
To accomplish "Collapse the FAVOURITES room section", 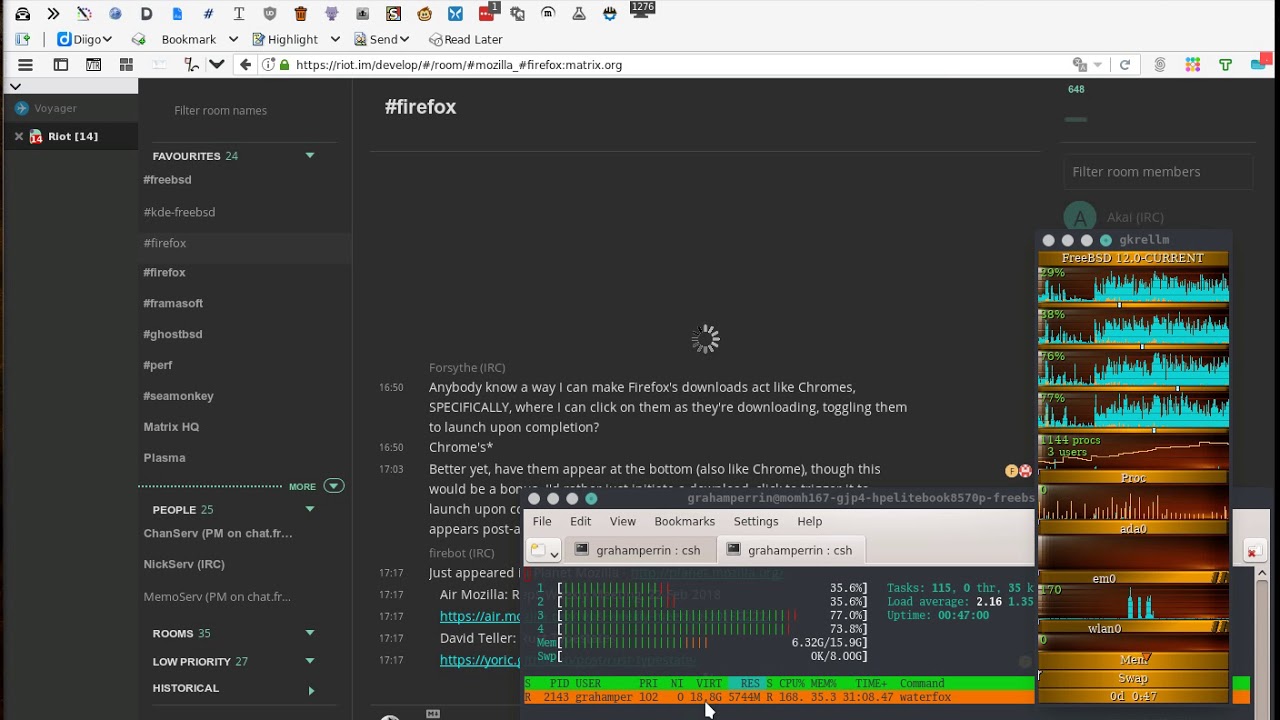I will 310,156.
